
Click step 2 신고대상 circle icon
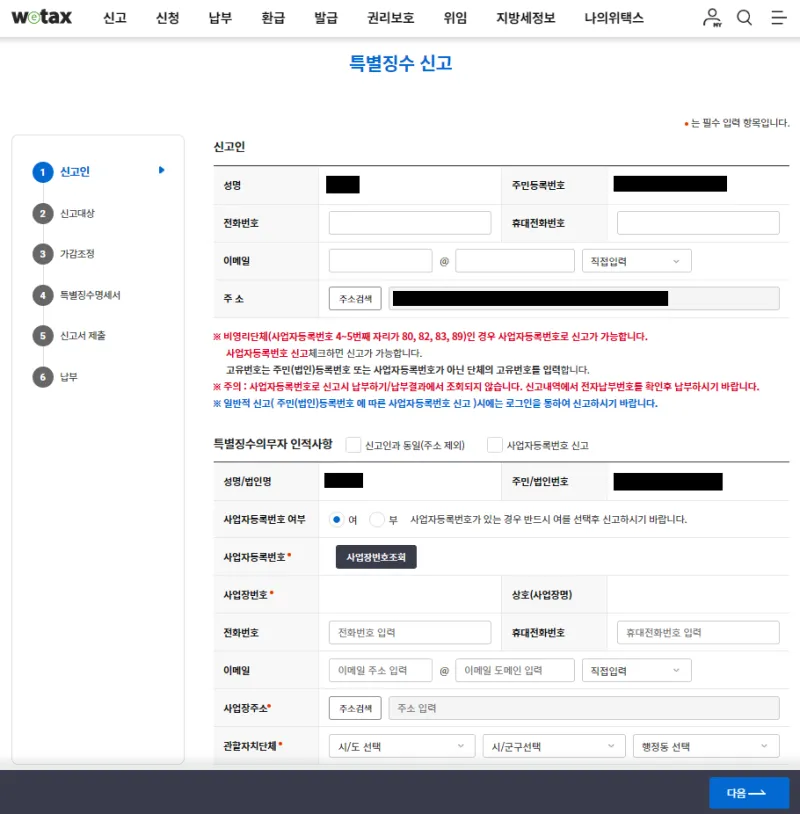[42, 213]
